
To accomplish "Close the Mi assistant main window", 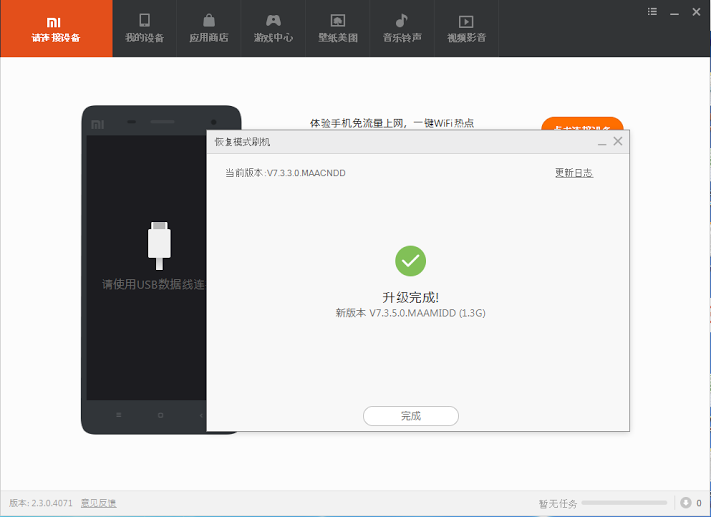I will coord(696,12).
